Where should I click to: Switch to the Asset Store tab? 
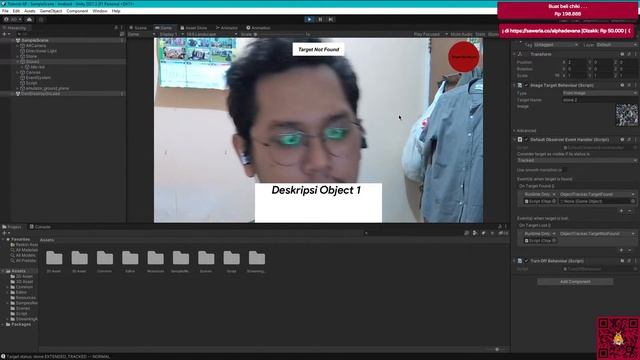(194, 28)
